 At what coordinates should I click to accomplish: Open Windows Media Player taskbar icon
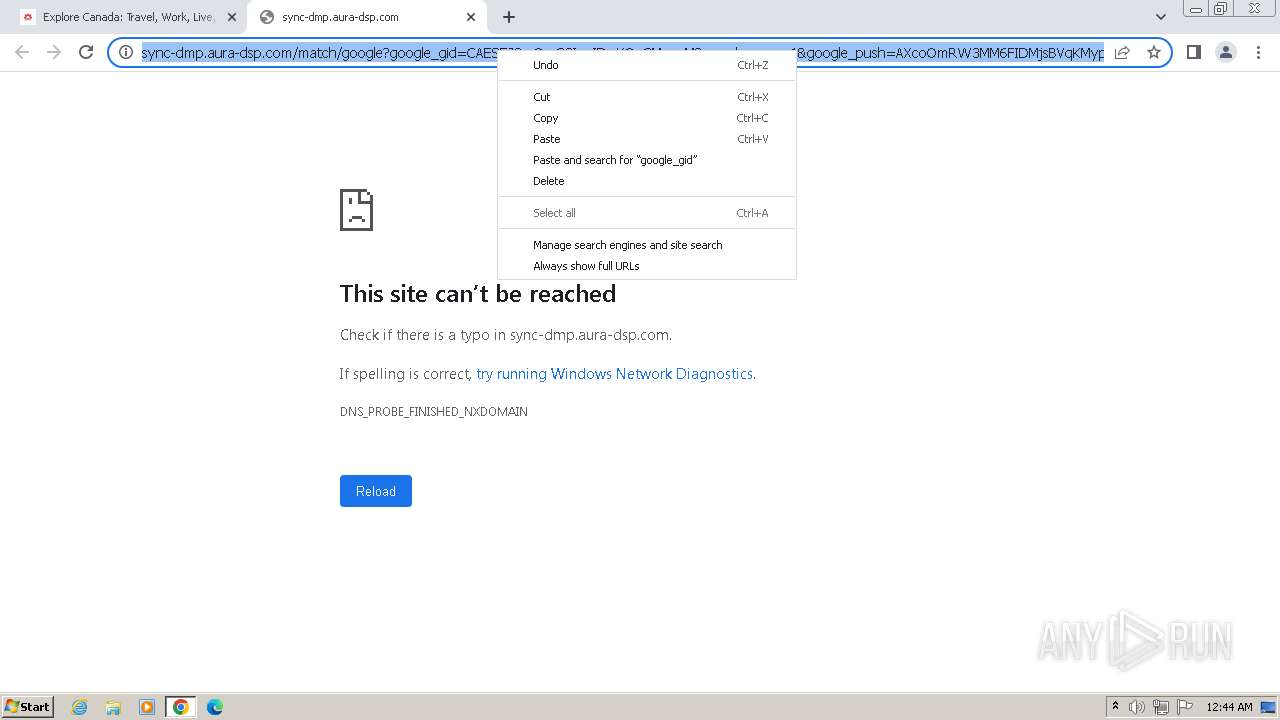point(147,707)
